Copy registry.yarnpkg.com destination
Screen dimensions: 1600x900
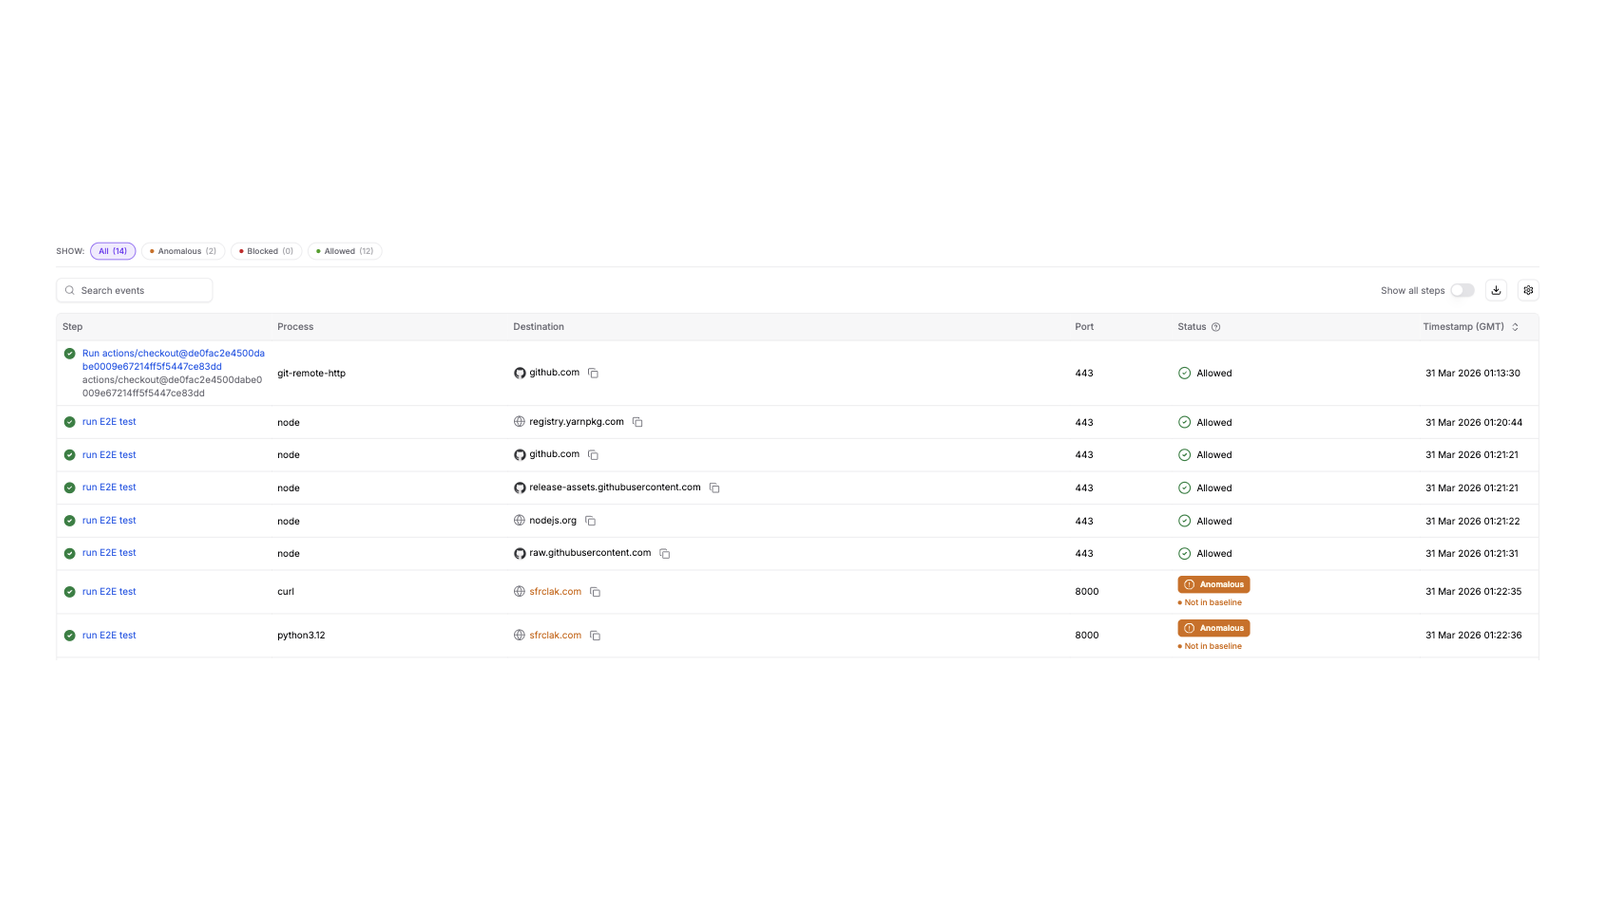(x=637, y=422)
